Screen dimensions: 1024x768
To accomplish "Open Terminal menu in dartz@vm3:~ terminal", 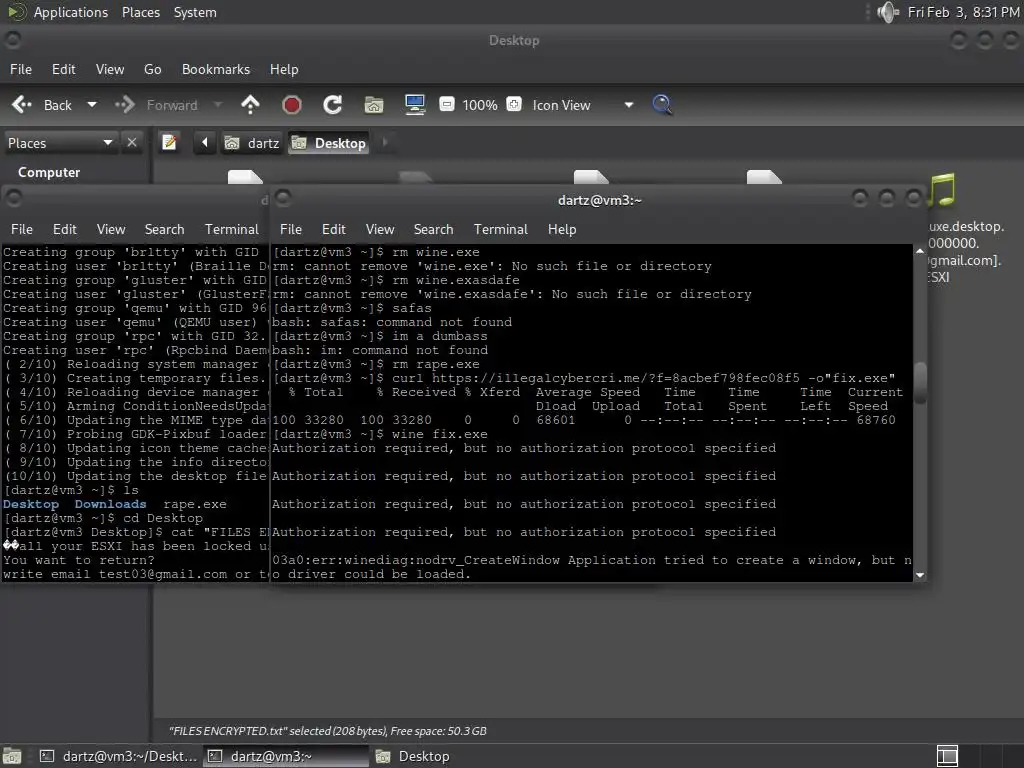I will click(x=501, y=229).
